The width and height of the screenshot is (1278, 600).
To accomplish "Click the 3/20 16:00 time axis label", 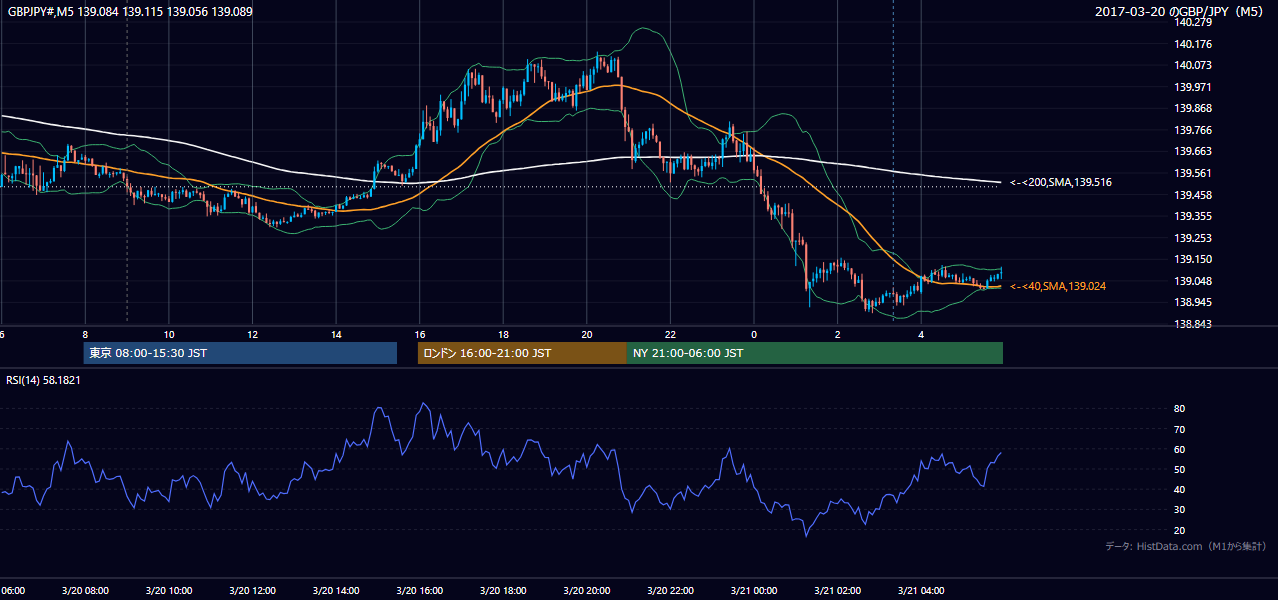I will [x=419, y=591].
